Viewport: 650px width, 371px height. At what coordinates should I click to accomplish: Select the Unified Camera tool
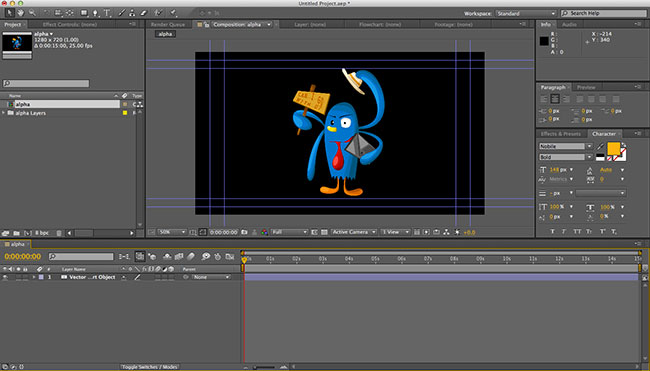coord(58,13)
